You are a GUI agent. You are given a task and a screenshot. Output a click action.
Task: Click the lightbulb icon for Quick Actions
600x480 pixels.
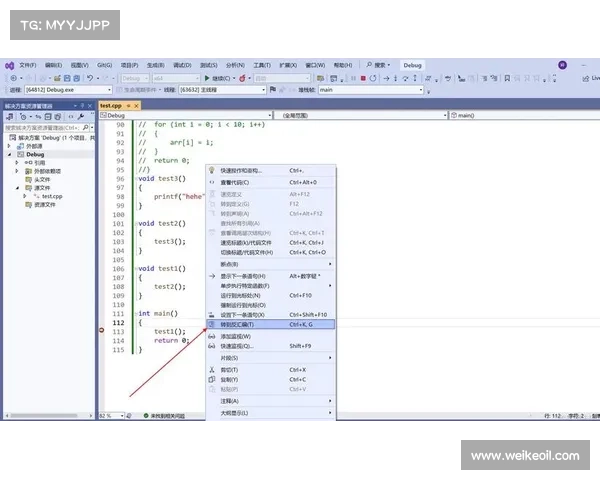[212, 170]
